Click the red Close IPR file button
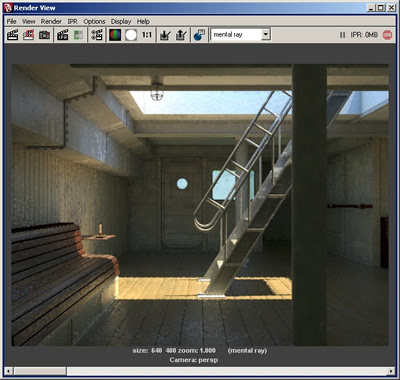Screen dimensions: 400x380 click(387, 35)
